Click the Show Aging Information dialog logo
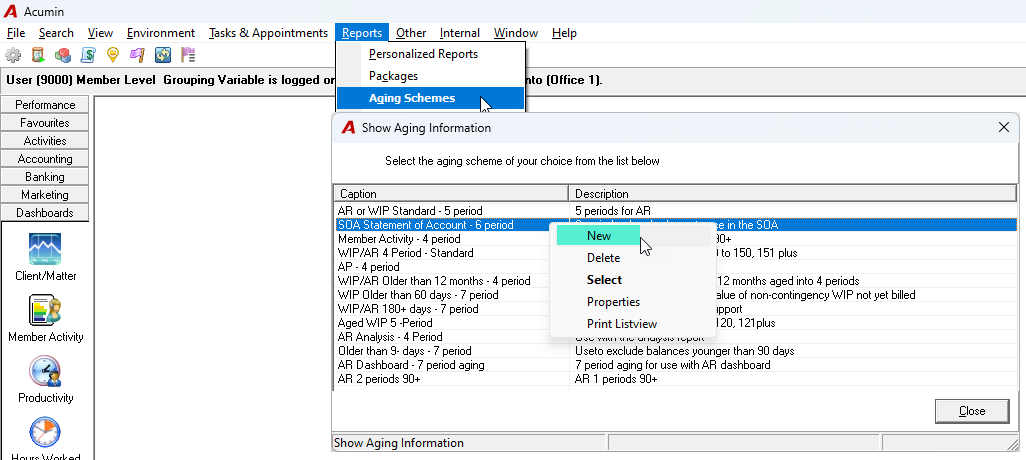The width and height of the screenshot is (1026, 460). (349, 128)
